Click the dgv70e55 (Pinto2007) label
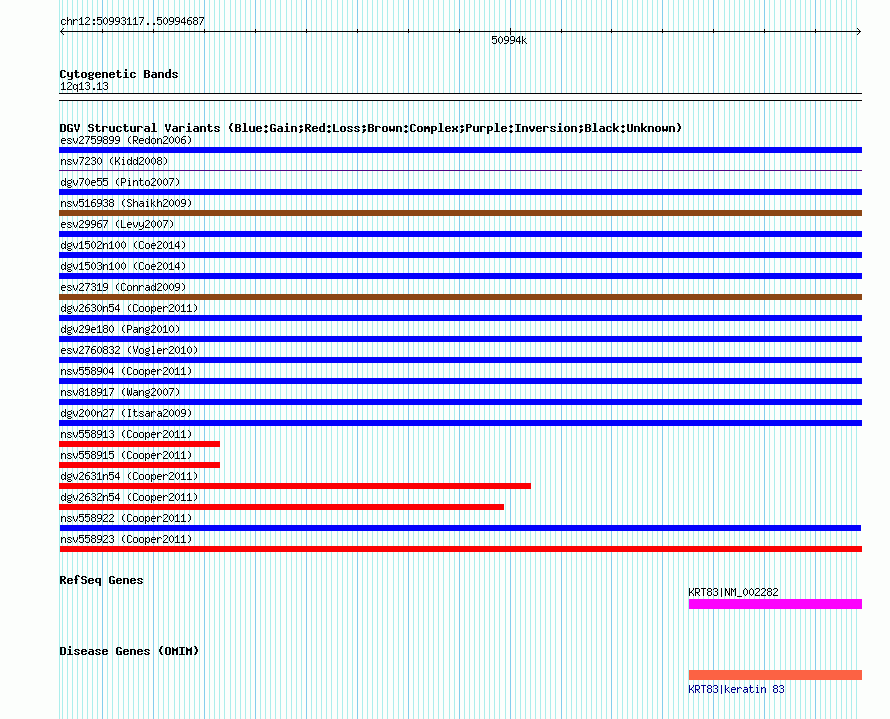 (120, 182)
